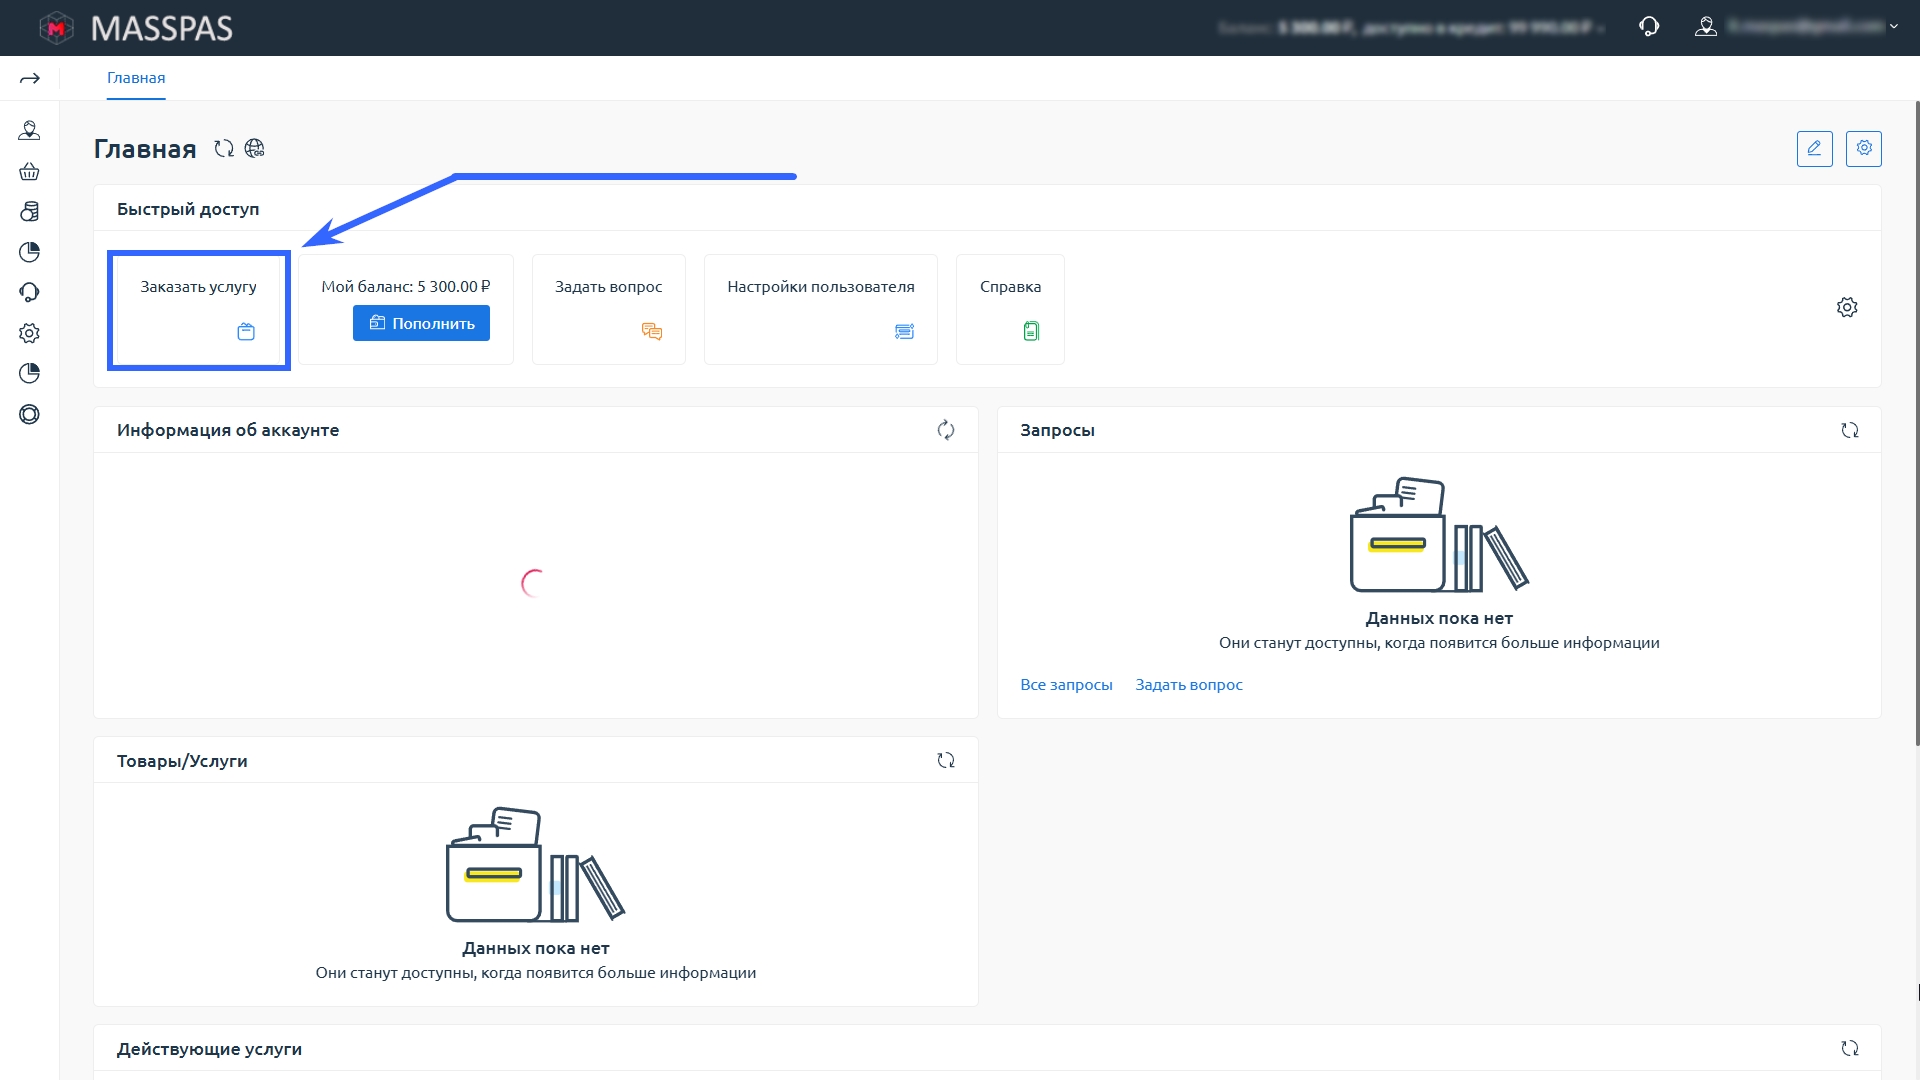The height and width of the screenshot is (1080, 1920).
Task: Click the shopping basket sidebar icon
Action: click(29, 172)
